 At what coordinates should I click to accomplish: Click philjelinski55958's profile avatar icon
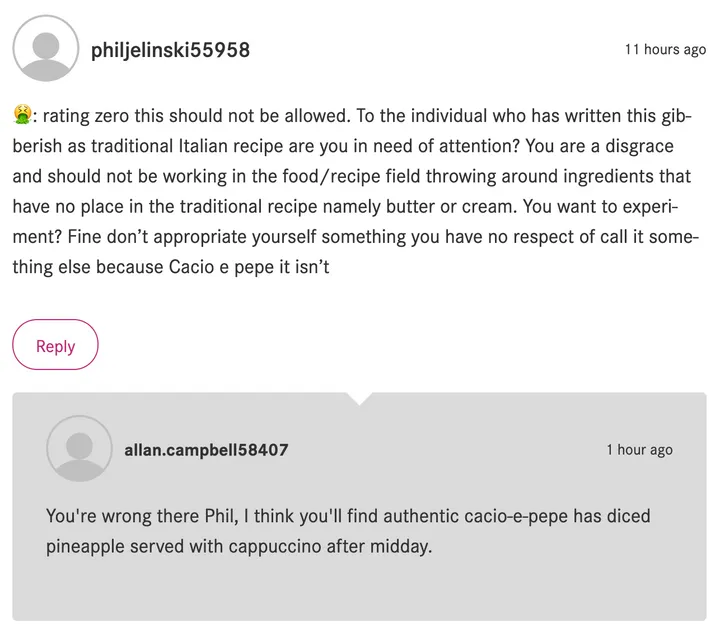(x=45, y=49)
